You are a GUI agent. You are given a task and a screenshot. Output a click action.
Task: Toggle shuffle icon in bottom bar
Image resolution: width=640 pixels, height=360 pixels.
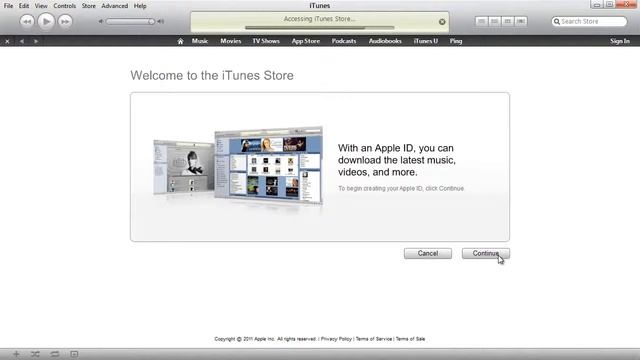[x=35, y=354]
